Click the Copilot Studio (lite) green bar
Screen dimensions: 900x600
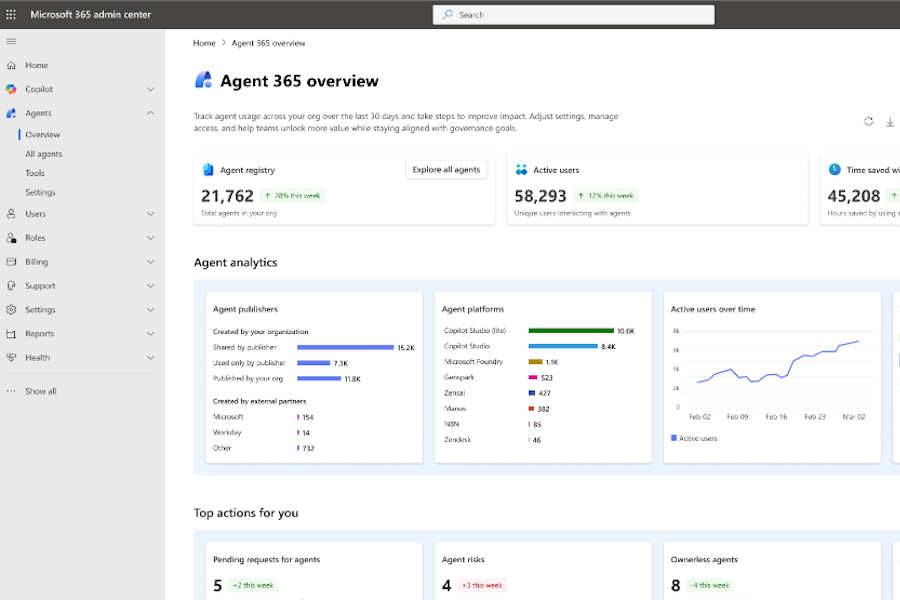point(570,330)
